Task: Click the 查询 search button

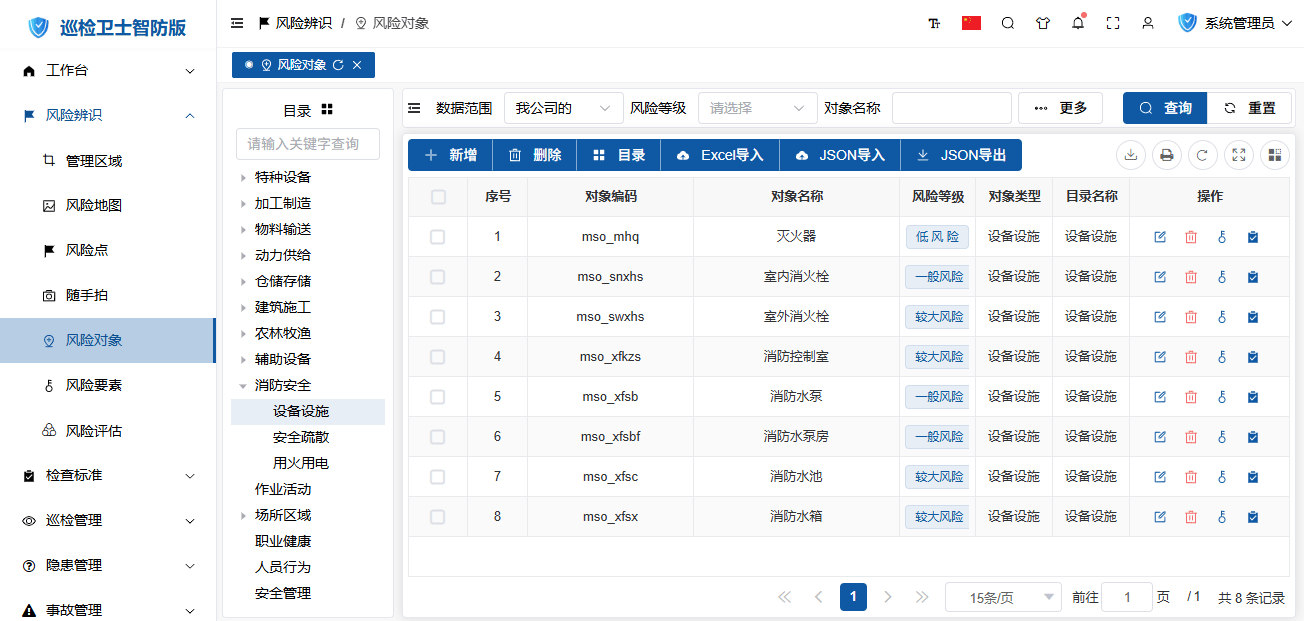Action: coord(1165,108)
